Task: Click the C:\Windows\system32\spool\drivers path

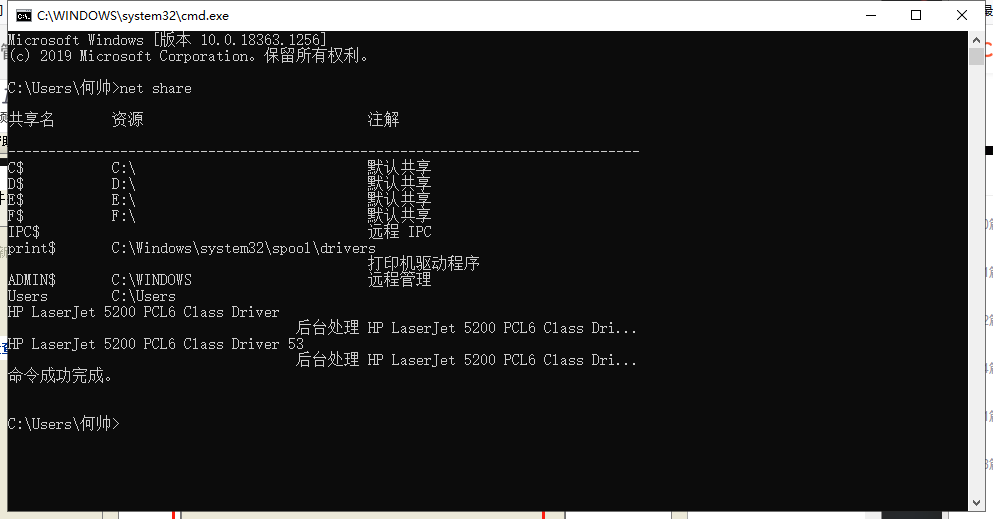Action: click(x=243, y=248)
